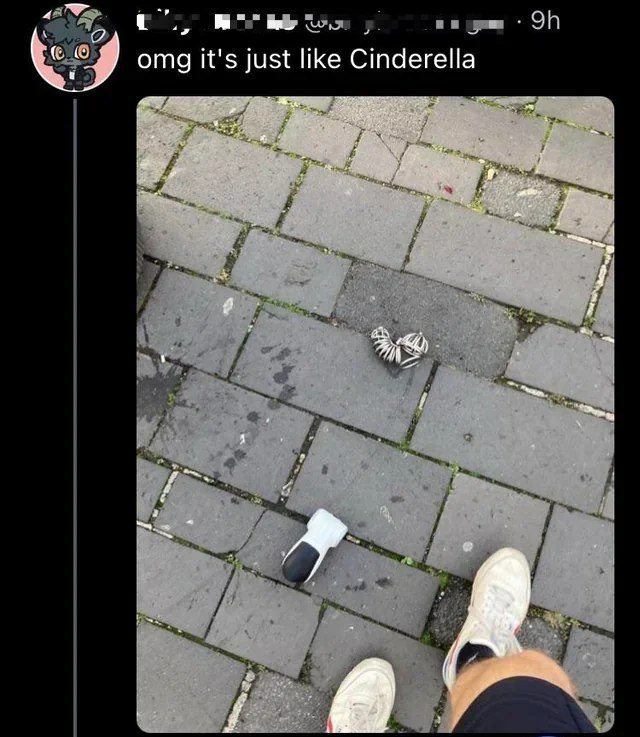
Task: Click the bare leg in the photo
Action: 512,675
